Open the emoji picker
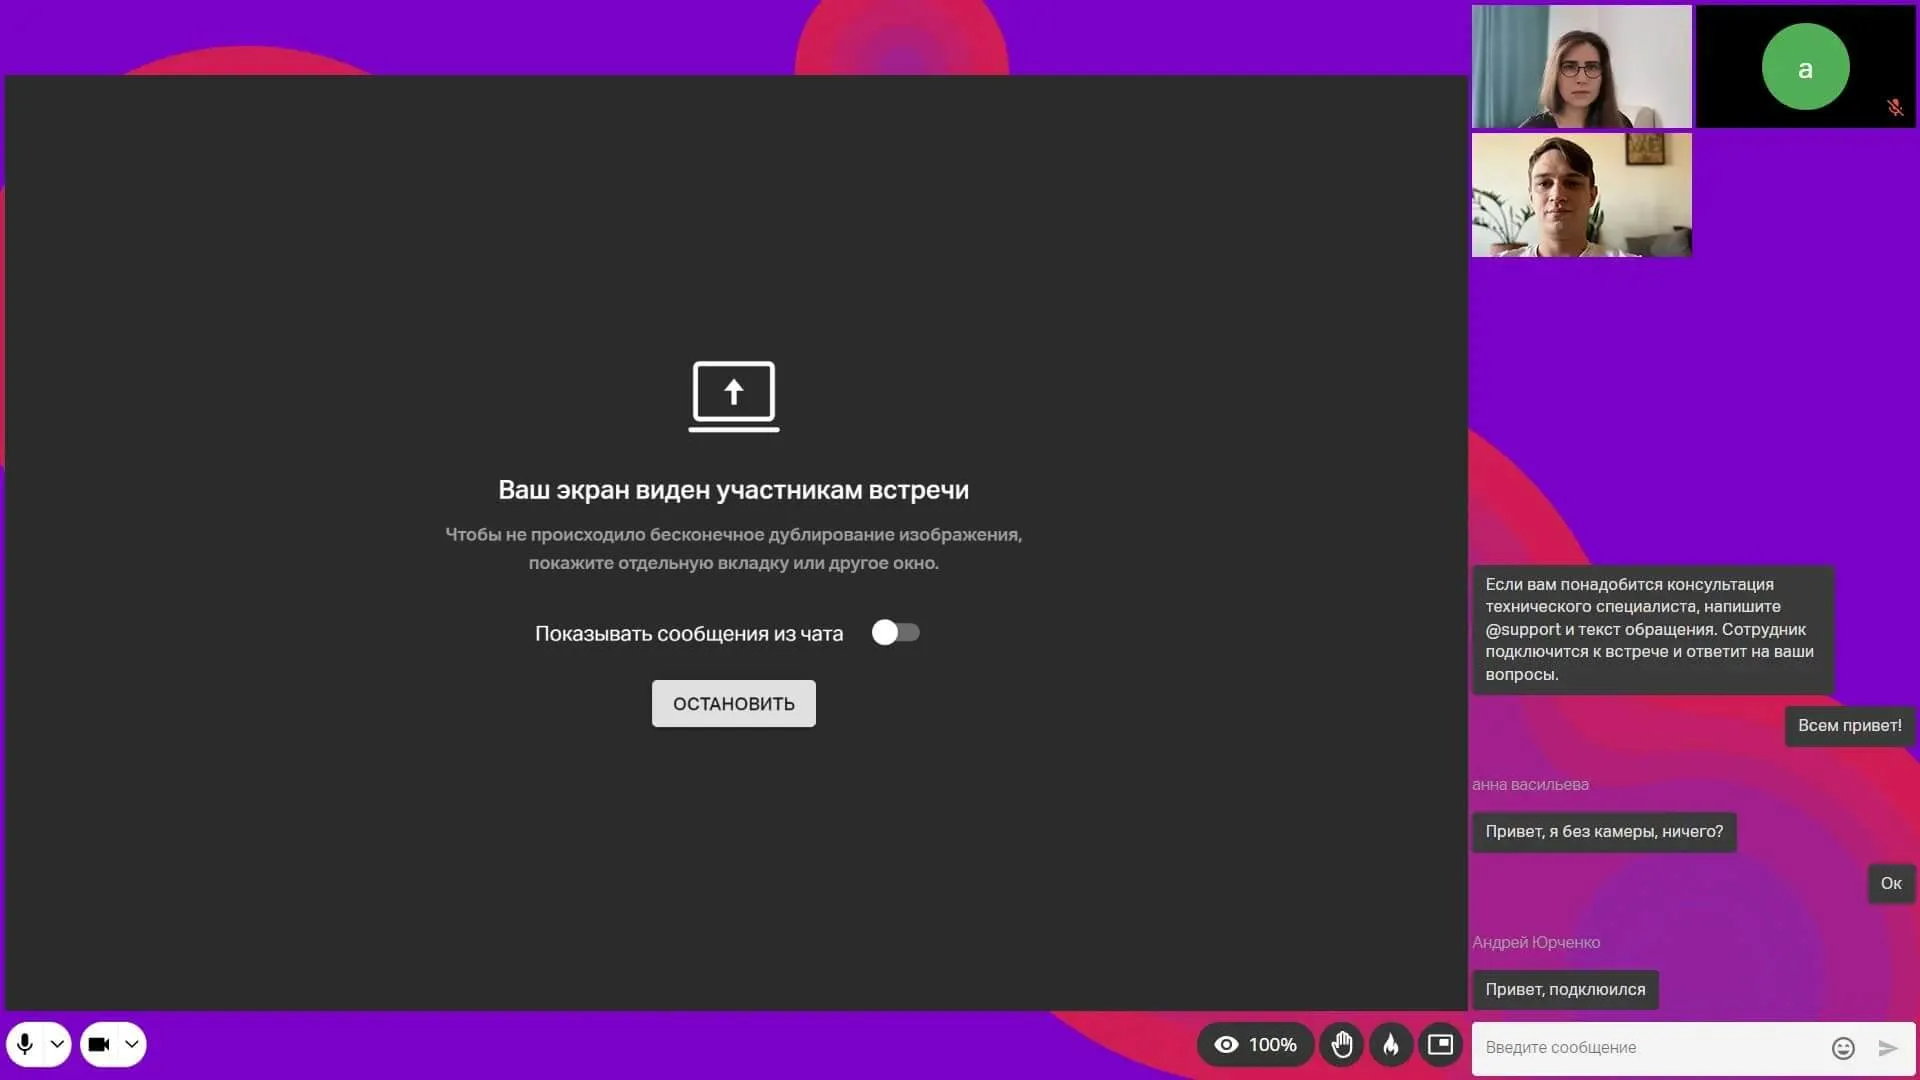The width and height of the screenshot is (1920, 1080). (1843, 1048)
